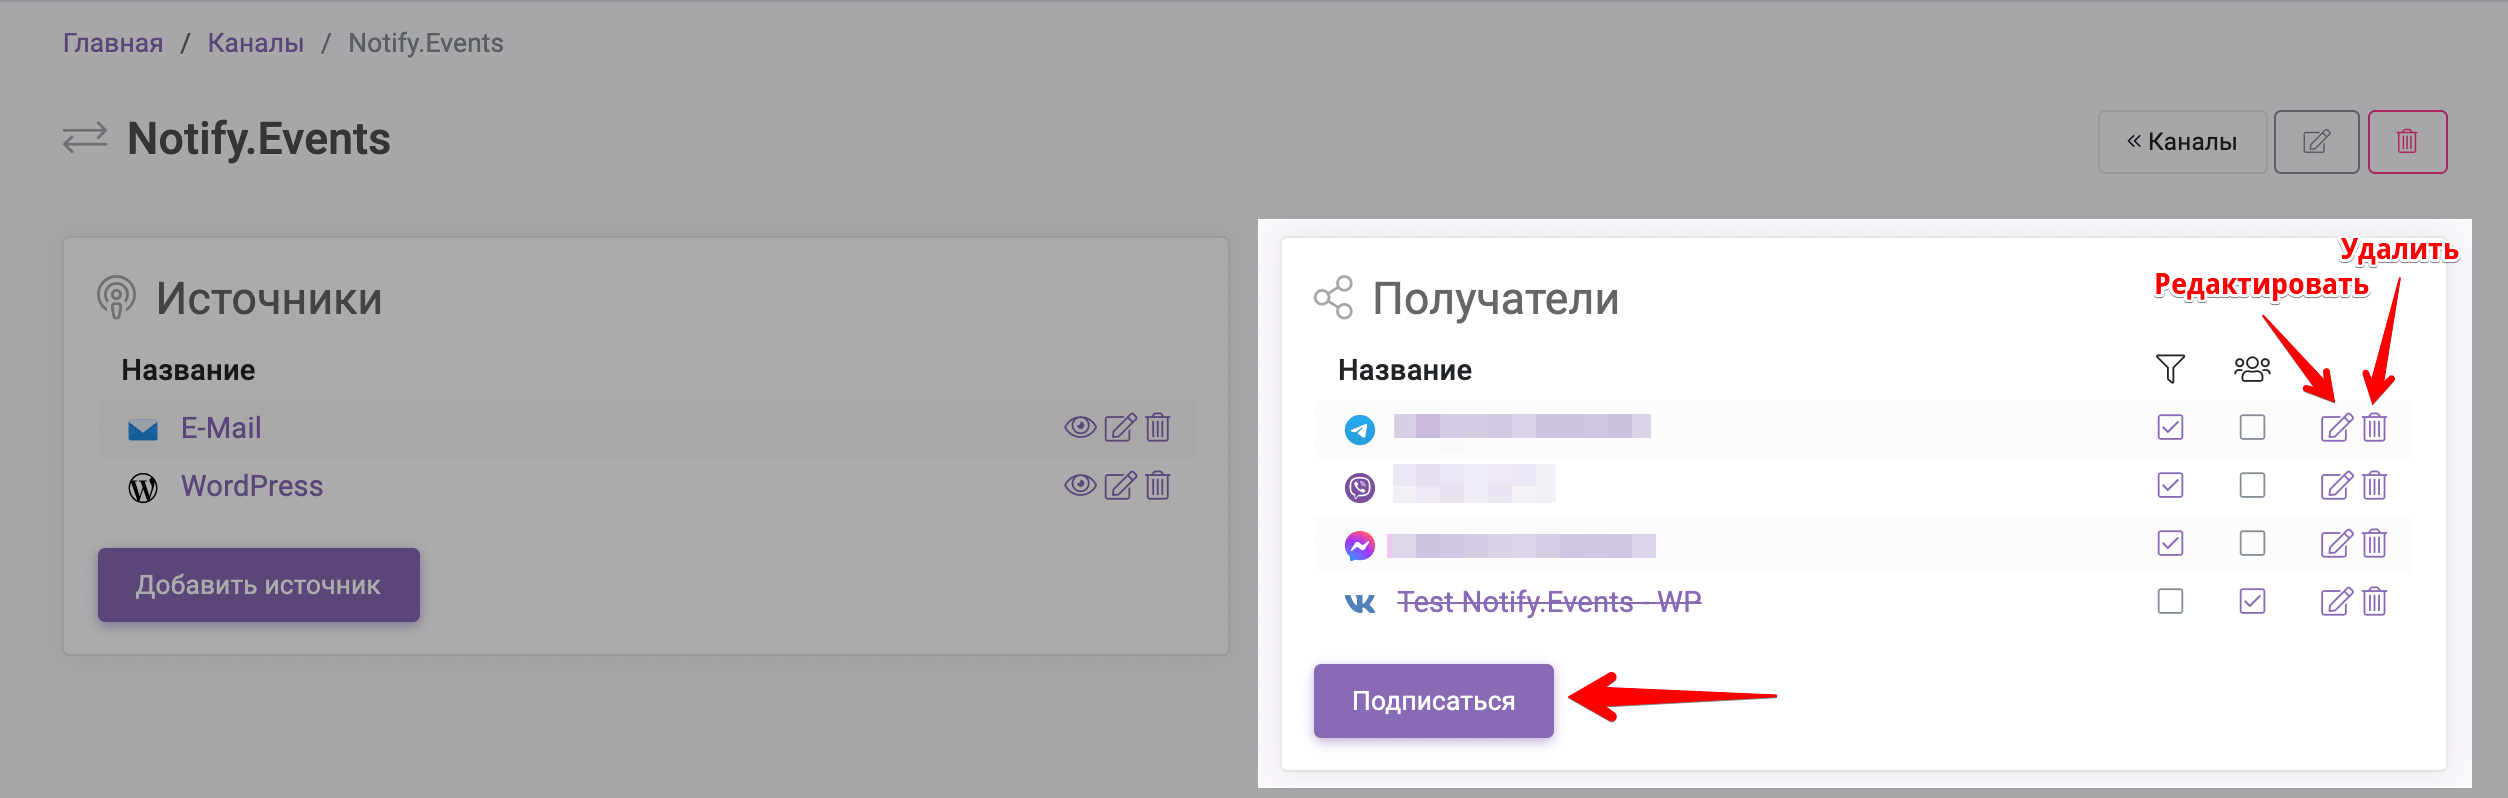Click the « Каналы back button
Viewport: 2508px width, 798px height.
2182,142
